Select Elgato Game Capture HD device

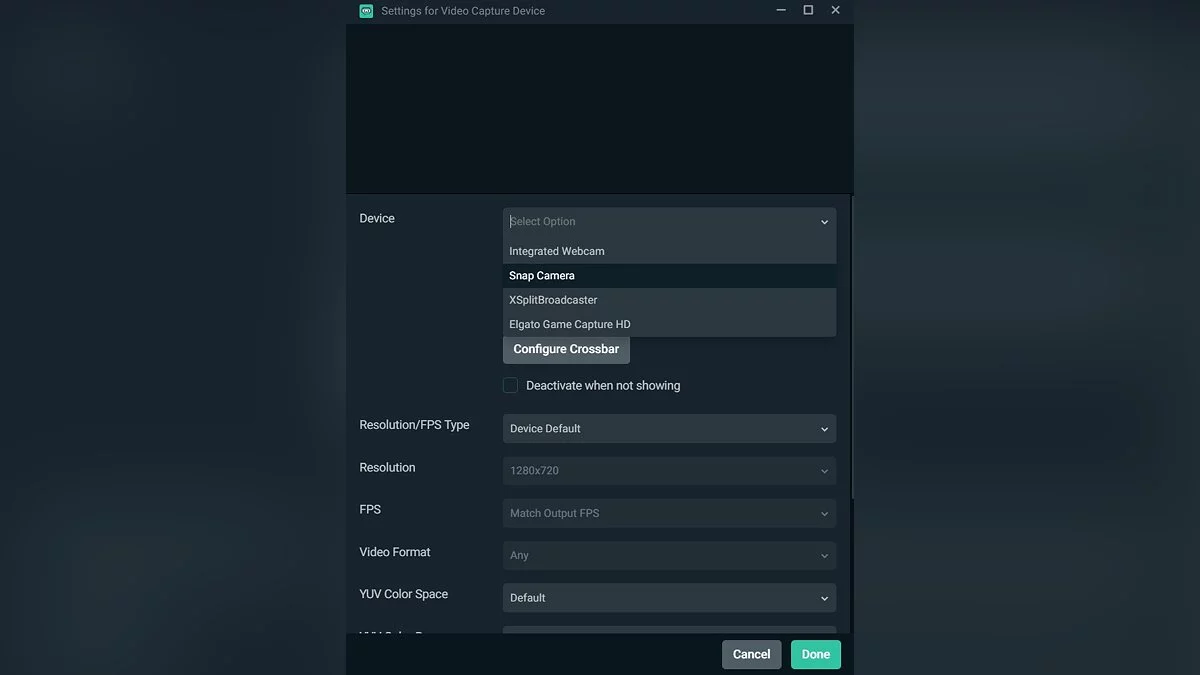tap(669, 324)
